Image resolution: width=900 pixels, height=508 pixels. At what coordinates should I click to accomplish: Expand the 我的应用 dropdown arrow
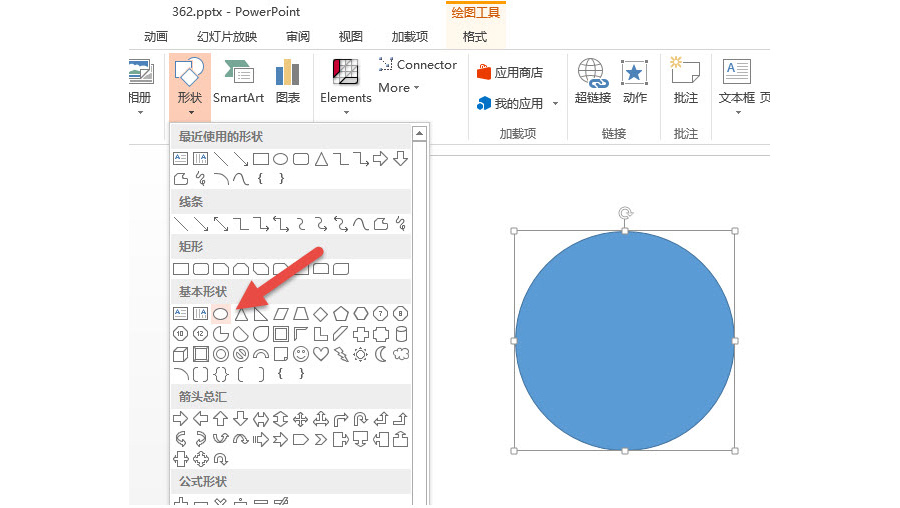click(x=555, y=104)
